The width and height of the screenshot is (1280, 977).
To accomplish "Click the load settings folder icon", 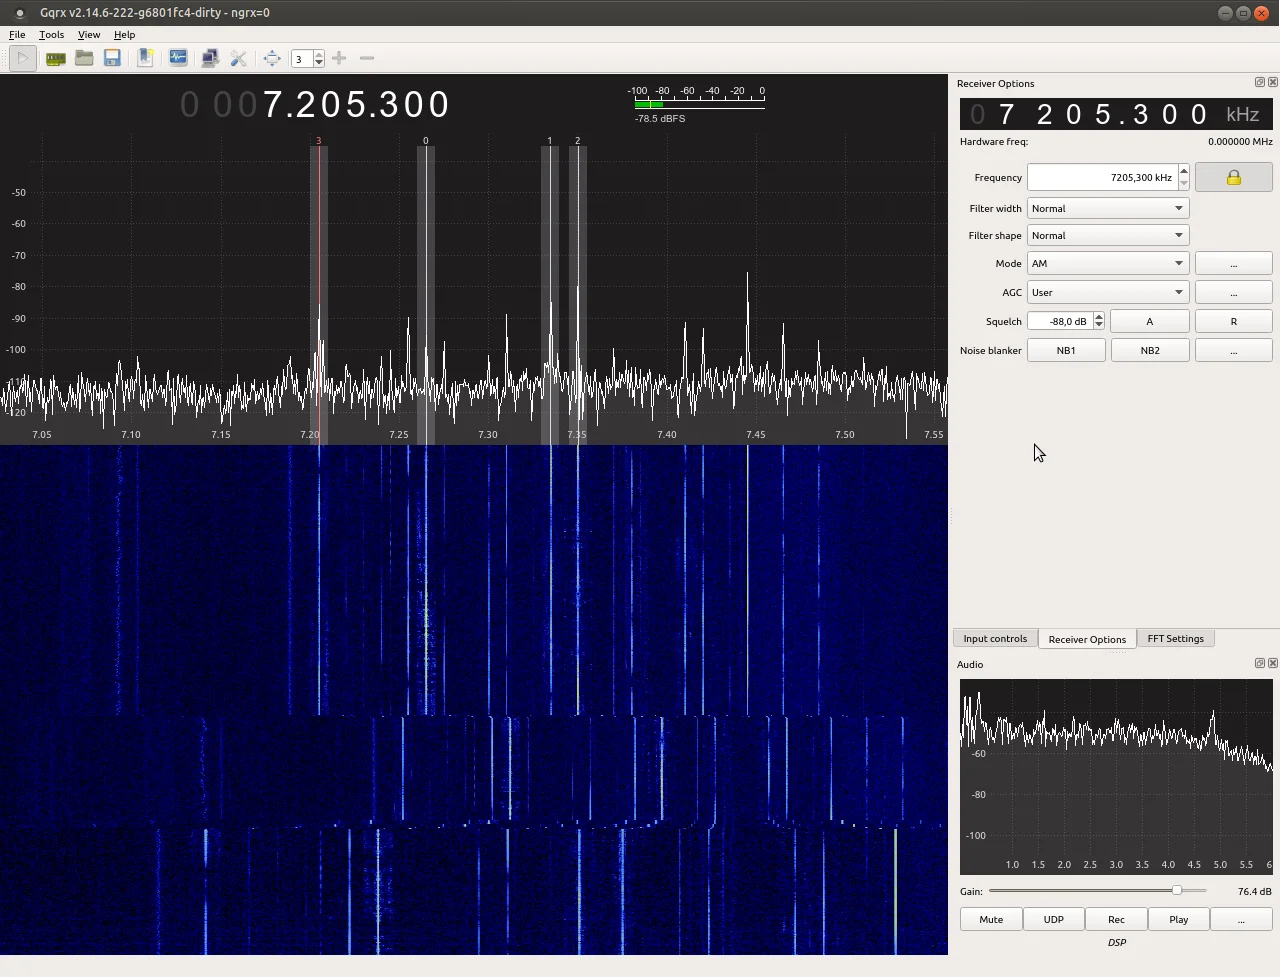I will pyautogui.click(x=84, y=59).
